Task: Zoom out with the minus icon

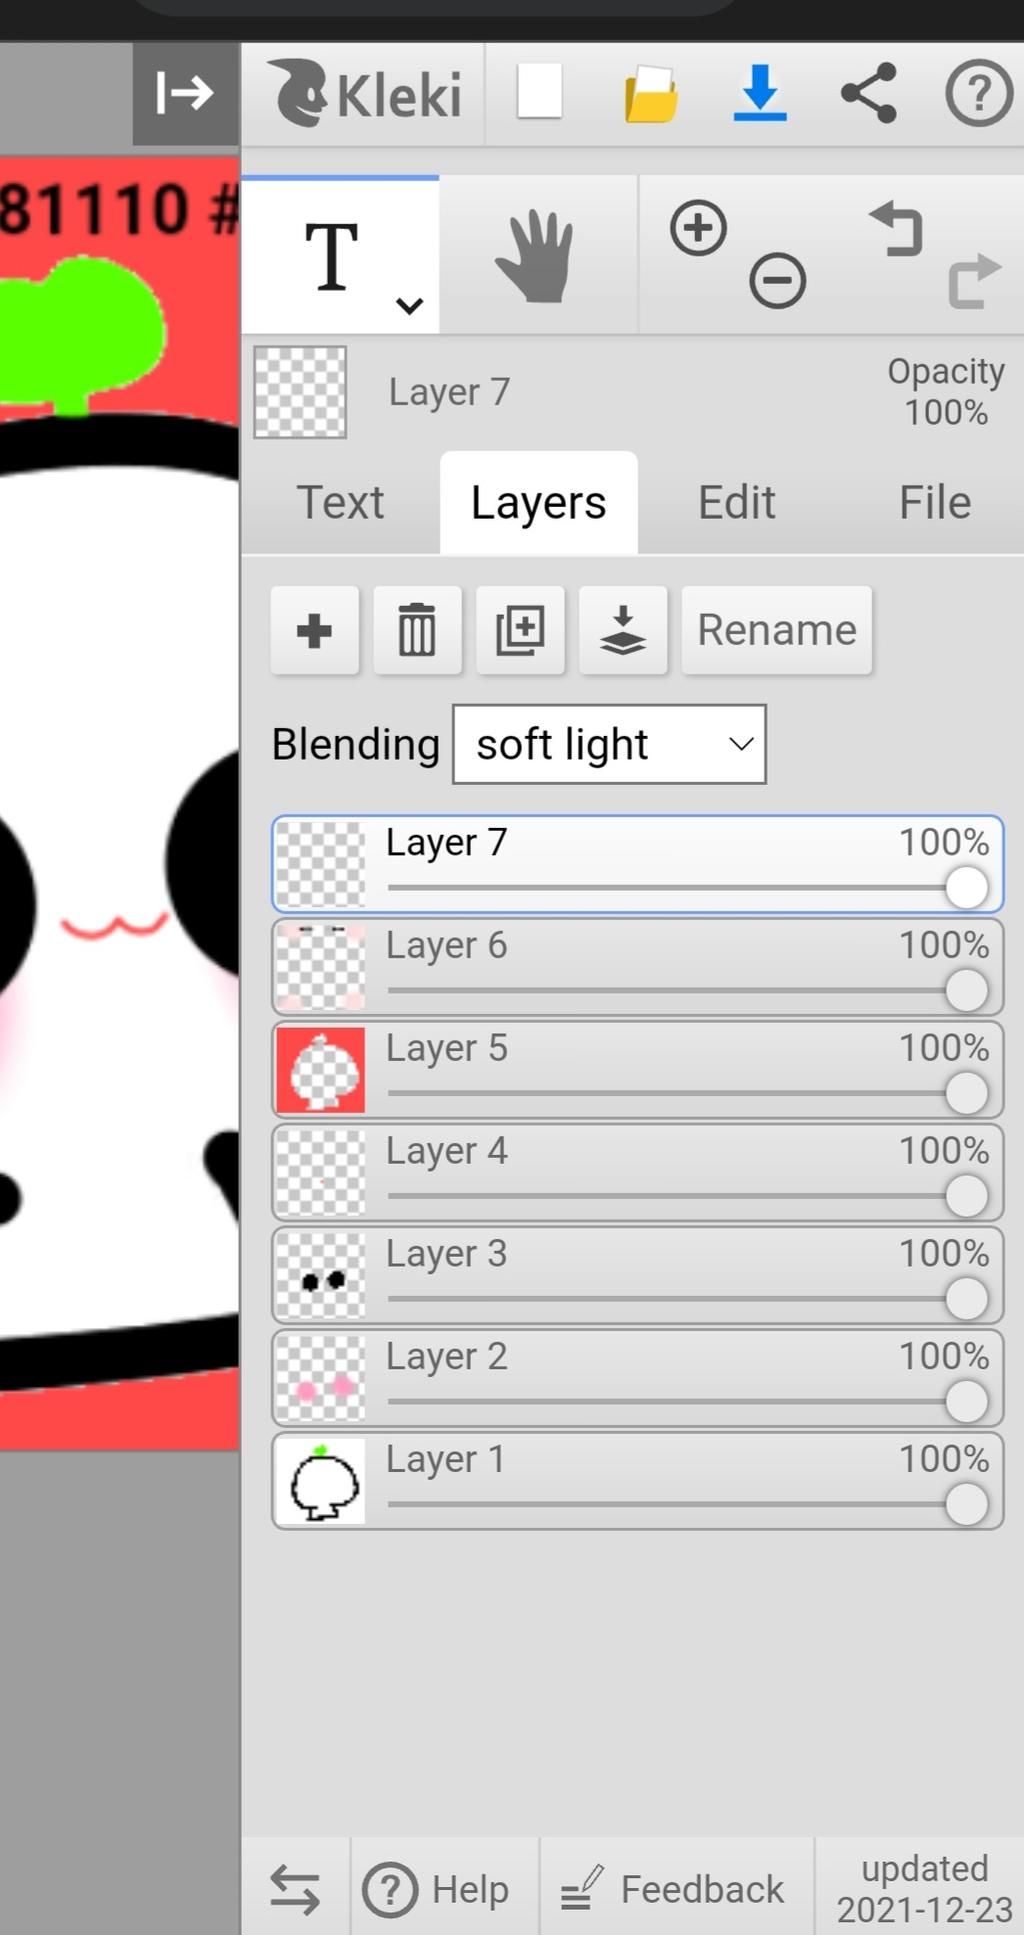Action: coord(777,279)
